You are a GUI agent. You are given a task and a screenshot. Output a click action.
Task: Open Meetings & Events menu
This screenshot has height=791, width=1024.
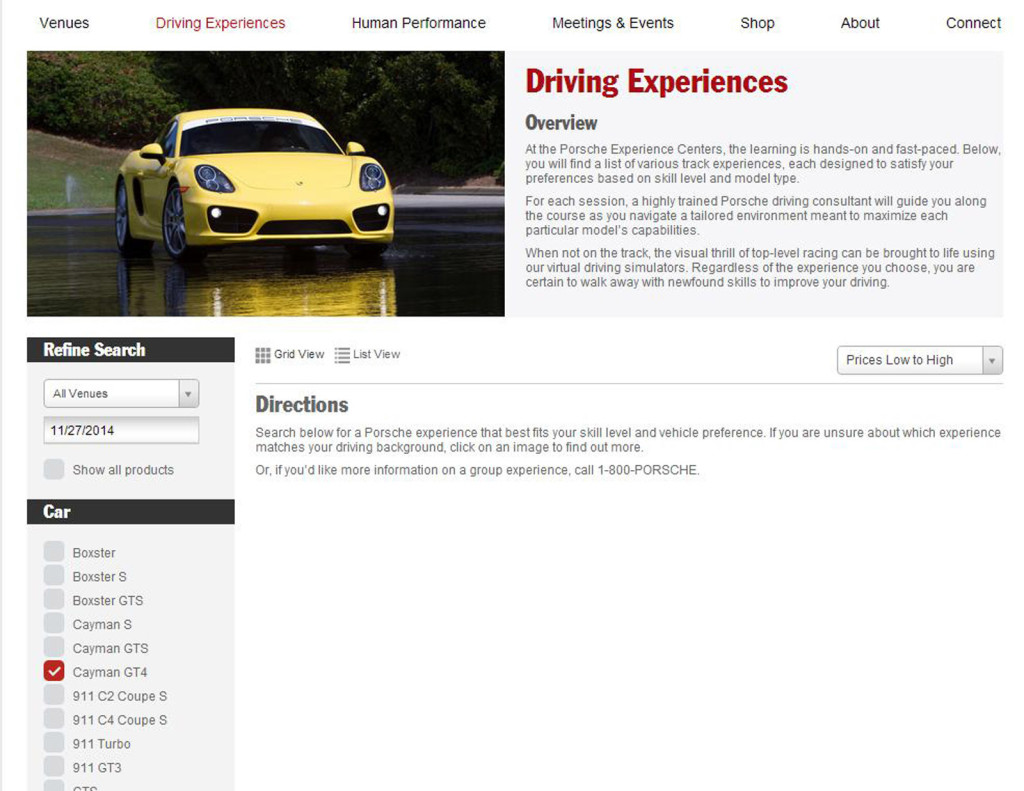613,23
